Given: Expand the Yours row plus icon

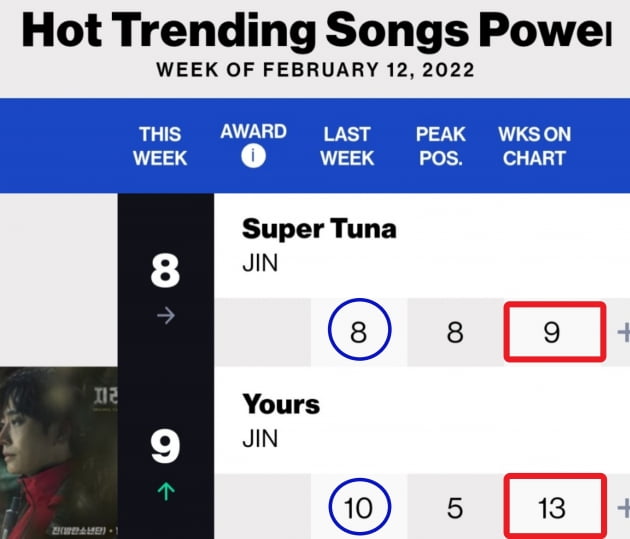Looking at the screenshot, I should tap(624, 508).
